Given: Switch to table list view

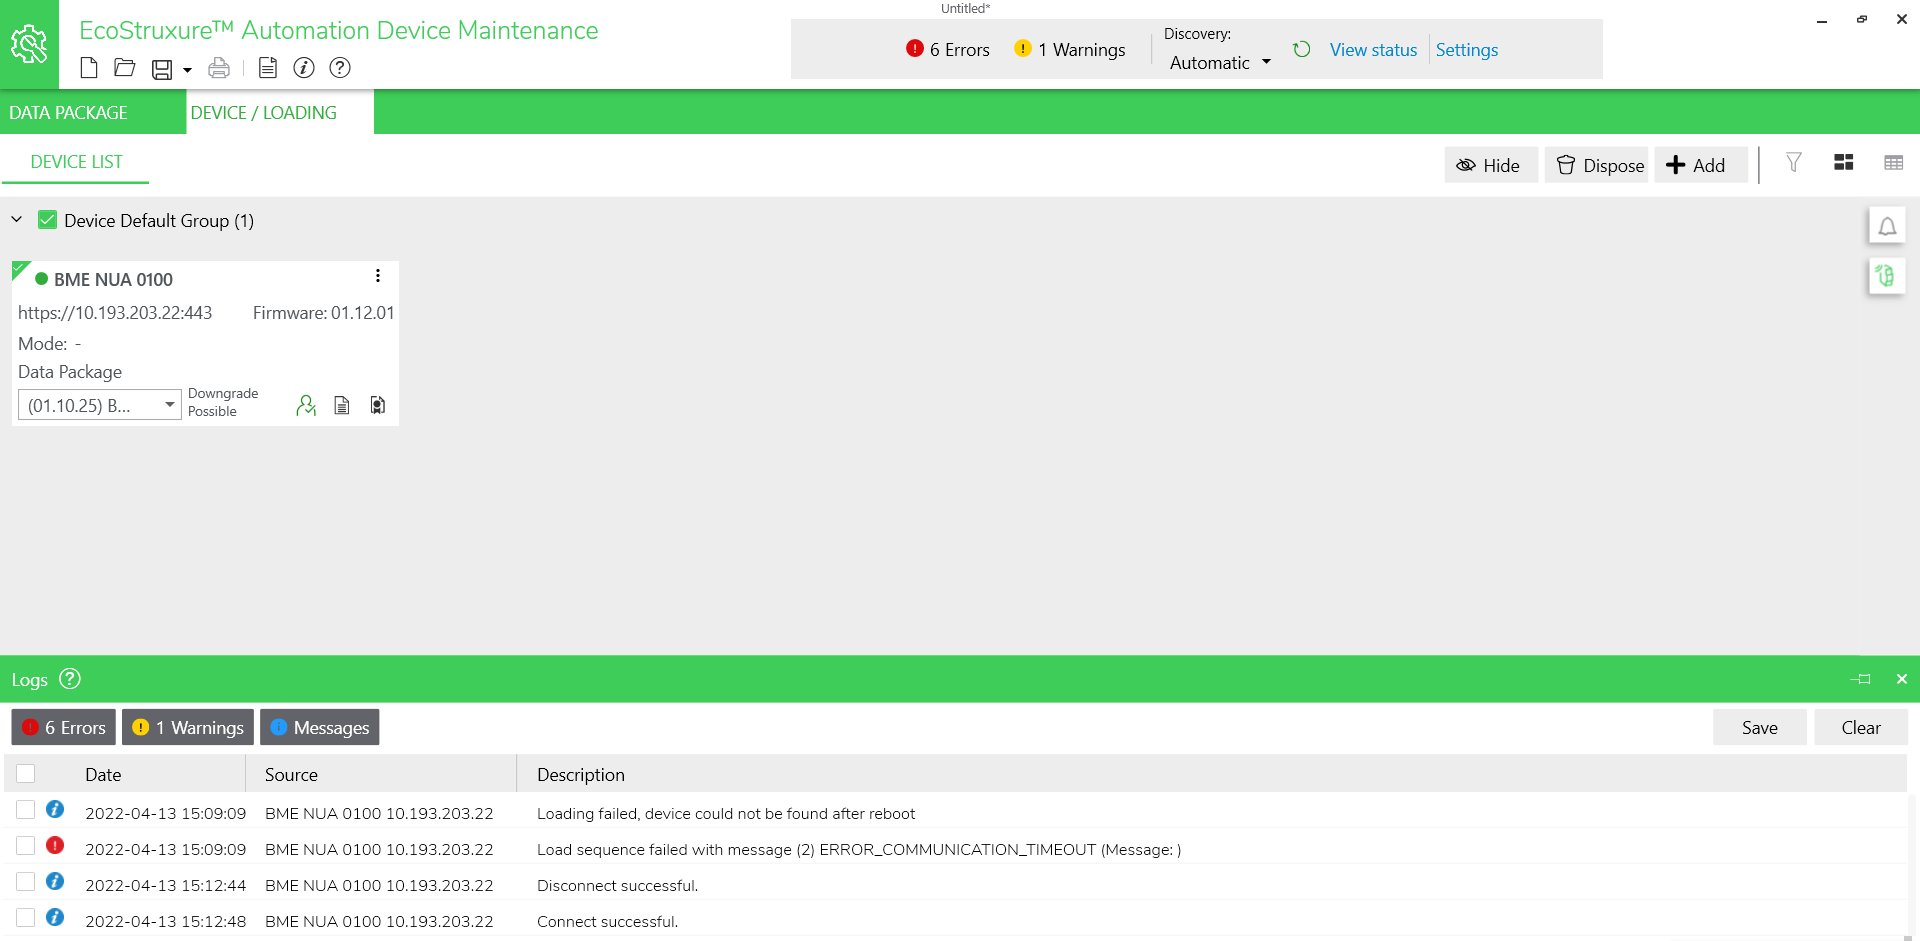Looking at the screenshot, I should [x=1893, y=163].
